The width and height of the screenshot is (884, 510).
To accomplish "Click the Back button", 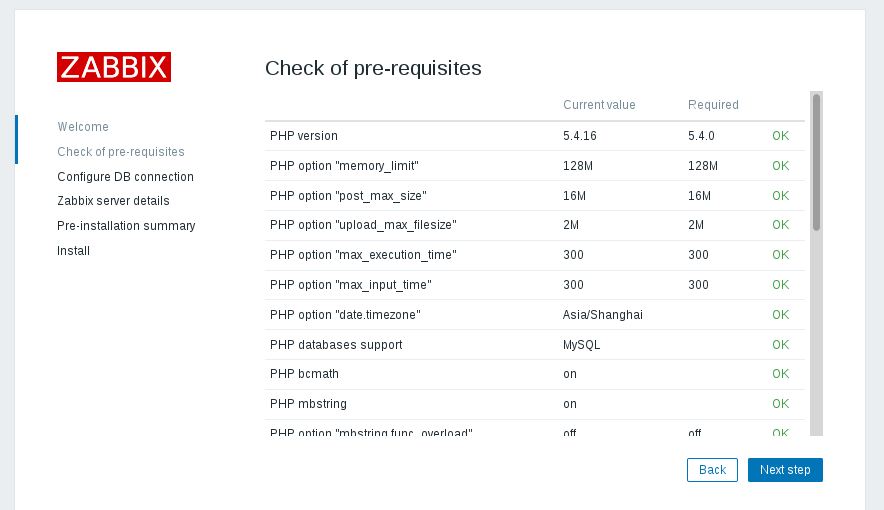I will pyautogui.click(x=712, y=469).
